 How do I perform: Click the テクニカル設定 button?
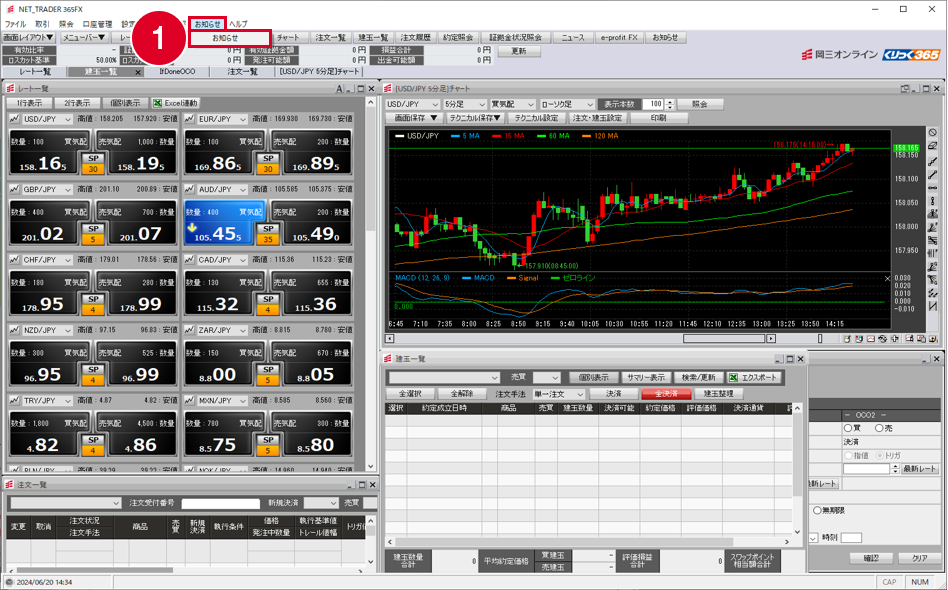click(537, 118)
